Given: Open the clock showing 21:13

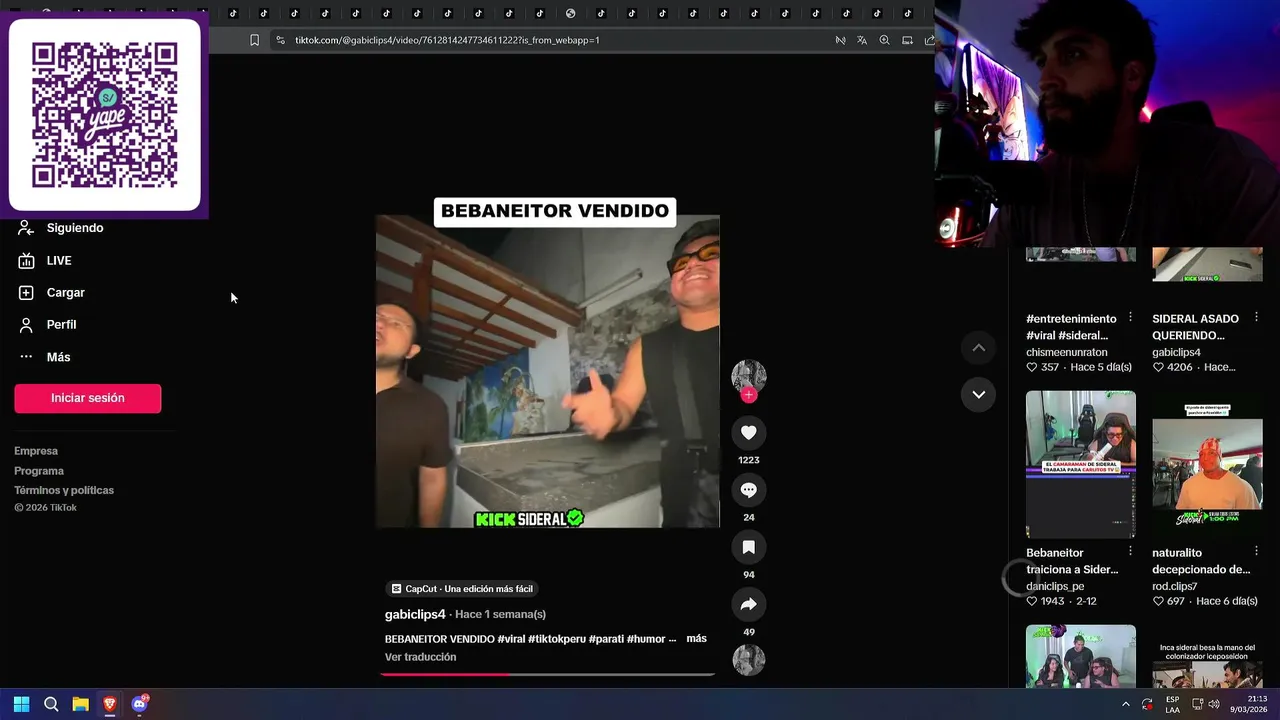Looking at the screenshot, I should (x=1249, y=704).
